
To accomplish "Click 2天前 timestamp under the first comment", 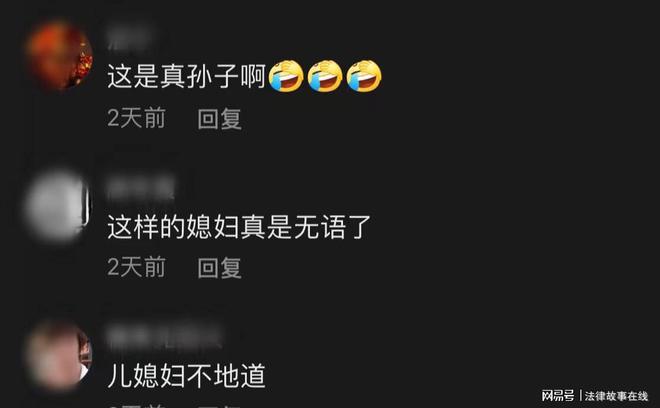I will [136, 118].
